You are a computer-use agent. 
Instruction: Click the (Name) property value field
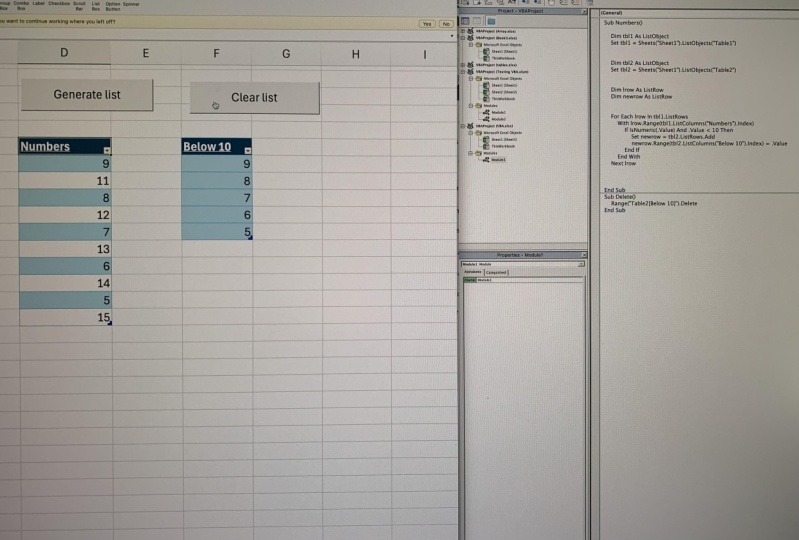click(x=529, y=280)
